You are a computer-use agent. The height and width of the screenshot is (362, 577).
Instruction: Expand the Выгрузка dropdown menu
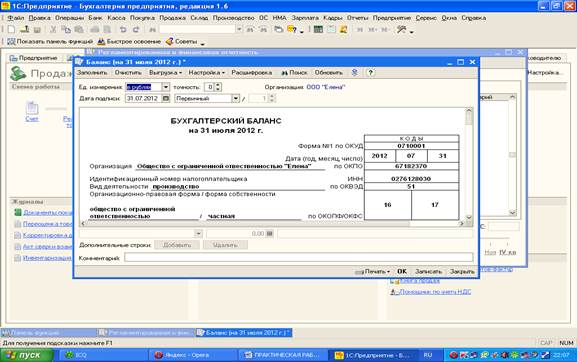tap(165, 72)
